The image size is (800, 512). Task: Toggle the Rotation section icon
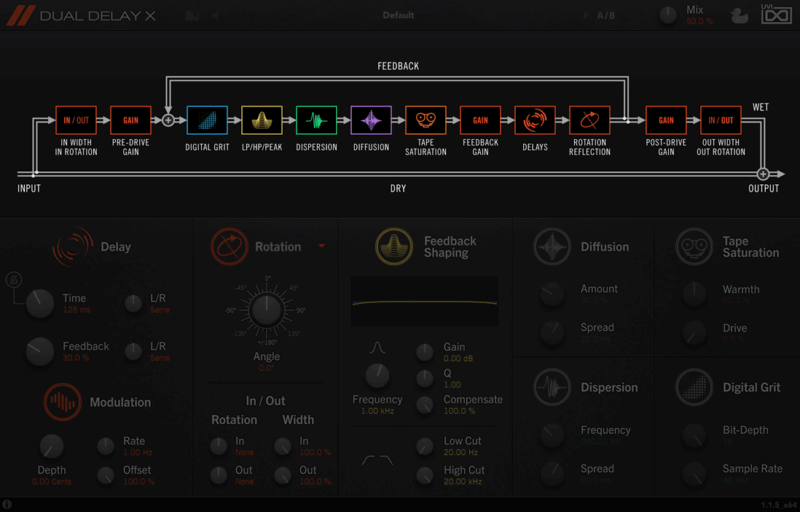229,247
